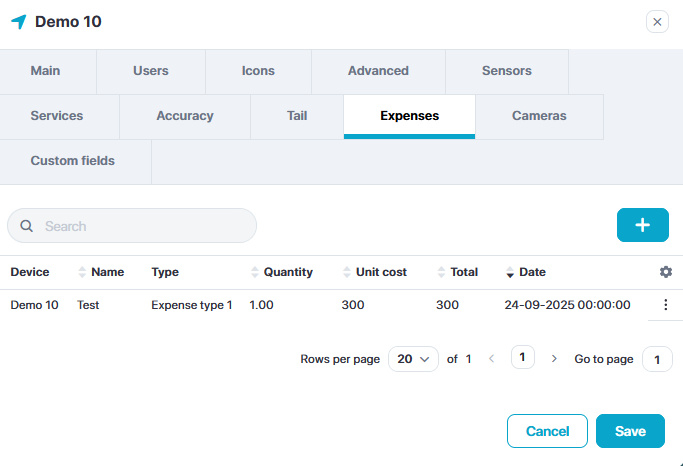
Task: Focus the expenses Search field
Action: (x=140, y=226)
